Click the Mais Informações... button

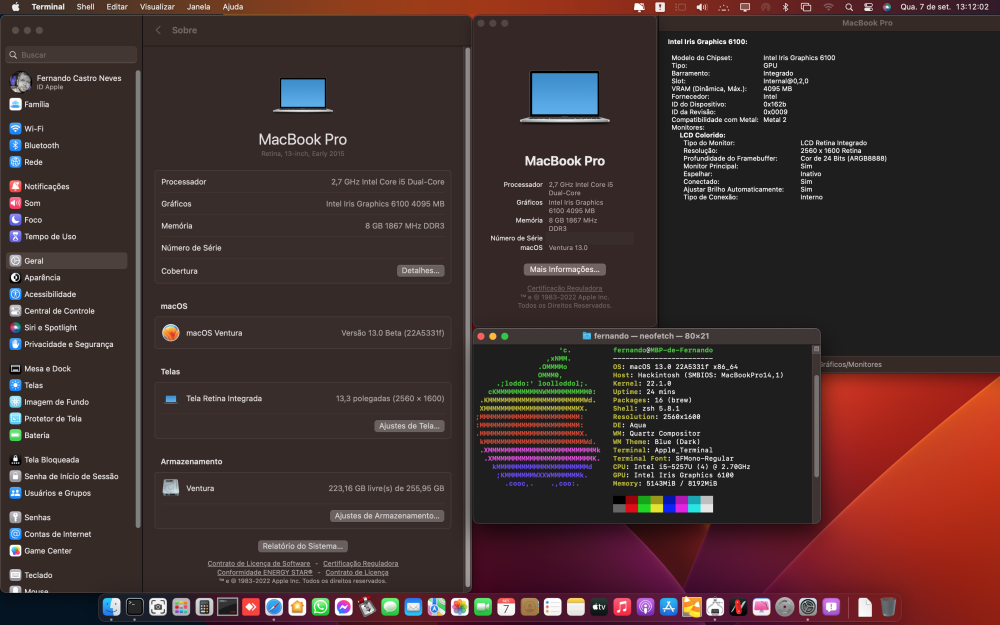click(564, 269)
